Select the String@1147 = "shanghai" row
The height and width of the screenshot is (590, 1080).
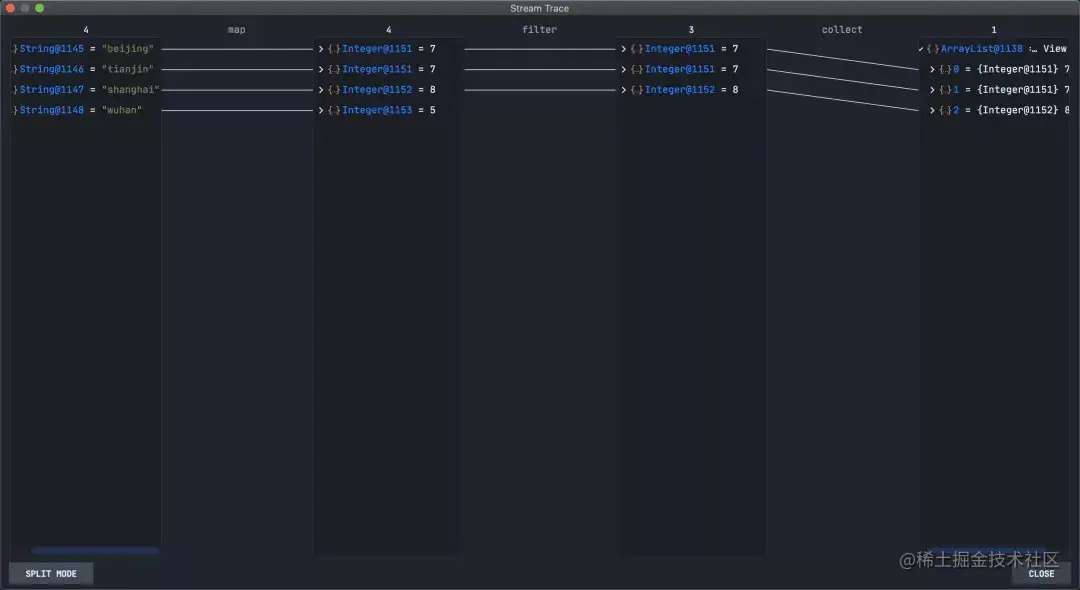[x=85, y=89]
